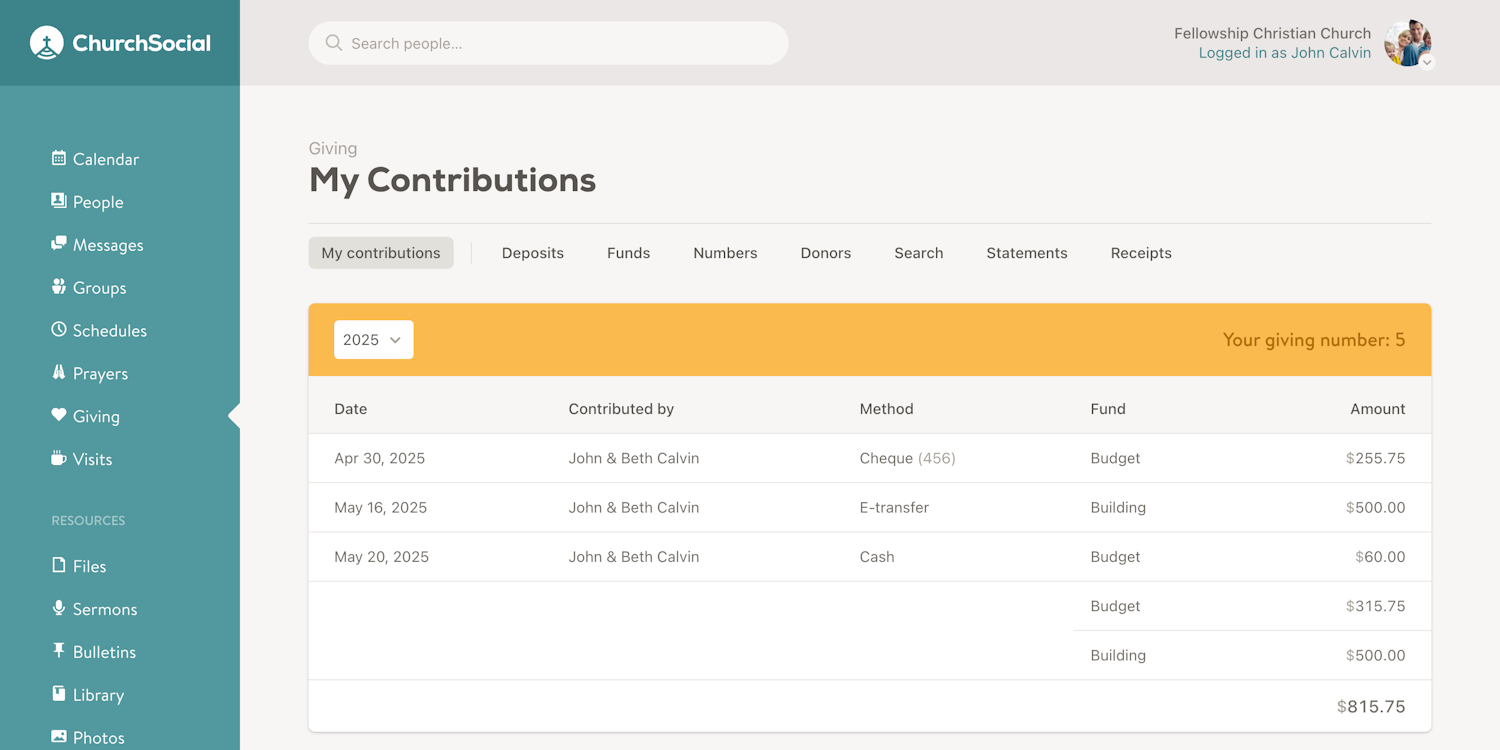Click the Visits coffee cup icon
The height and width of the screenshot is (750, 1500).
tap(59, 459)
